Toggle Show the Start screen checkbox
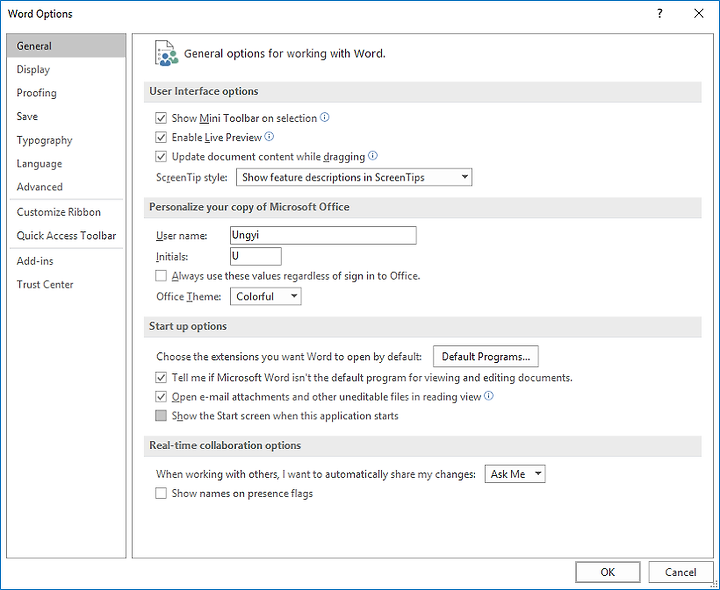Image resolution: width=720 pixels, height=590 pixels. 161,416
